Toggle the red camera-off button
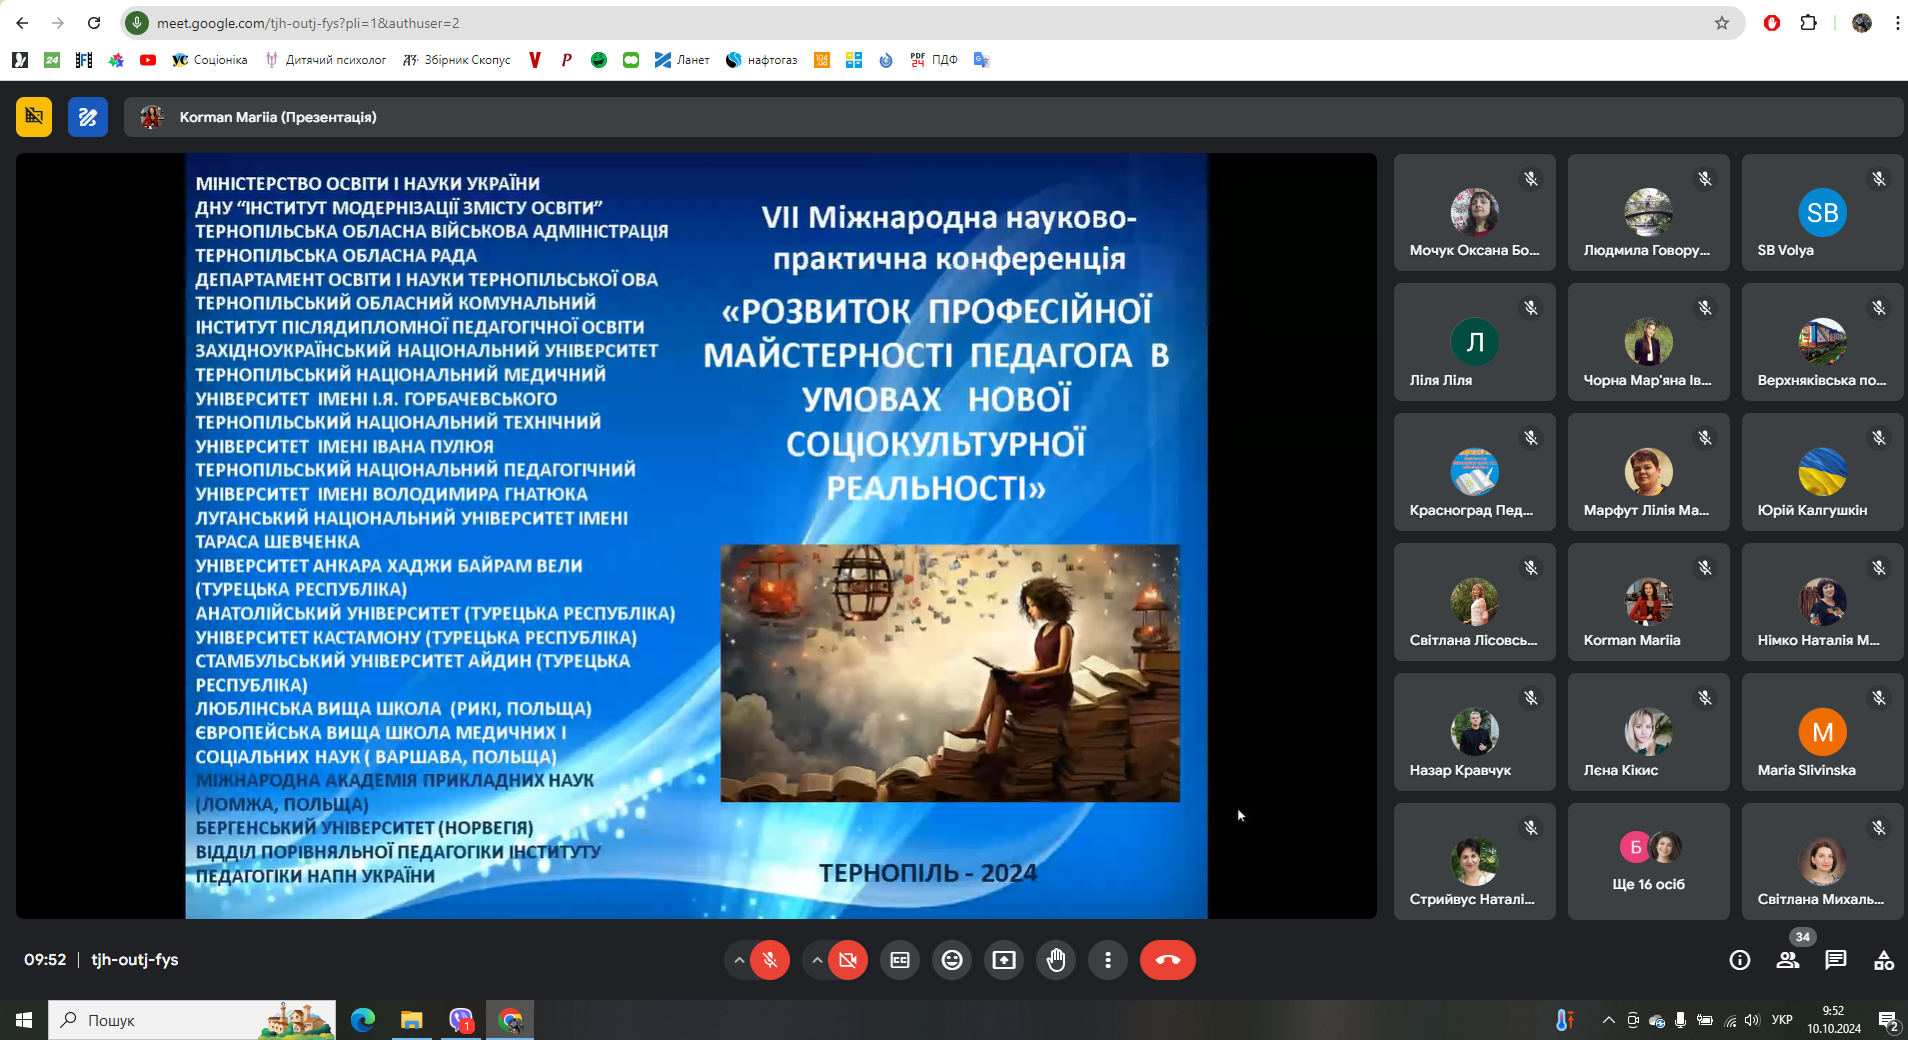Viewport: 1908px width, 1040px height. (x=848, y=960)
